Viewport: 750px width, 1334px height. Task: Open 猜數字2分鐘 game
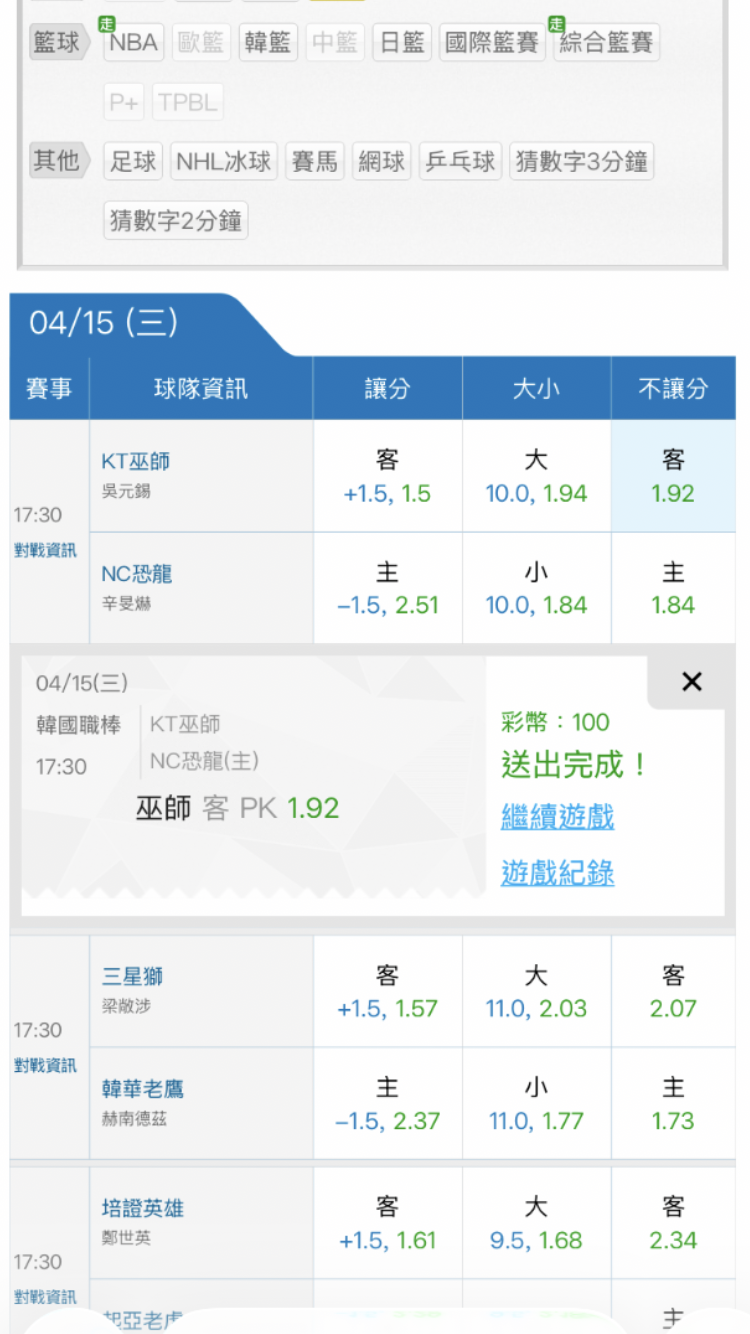click(x=175, y=220)
